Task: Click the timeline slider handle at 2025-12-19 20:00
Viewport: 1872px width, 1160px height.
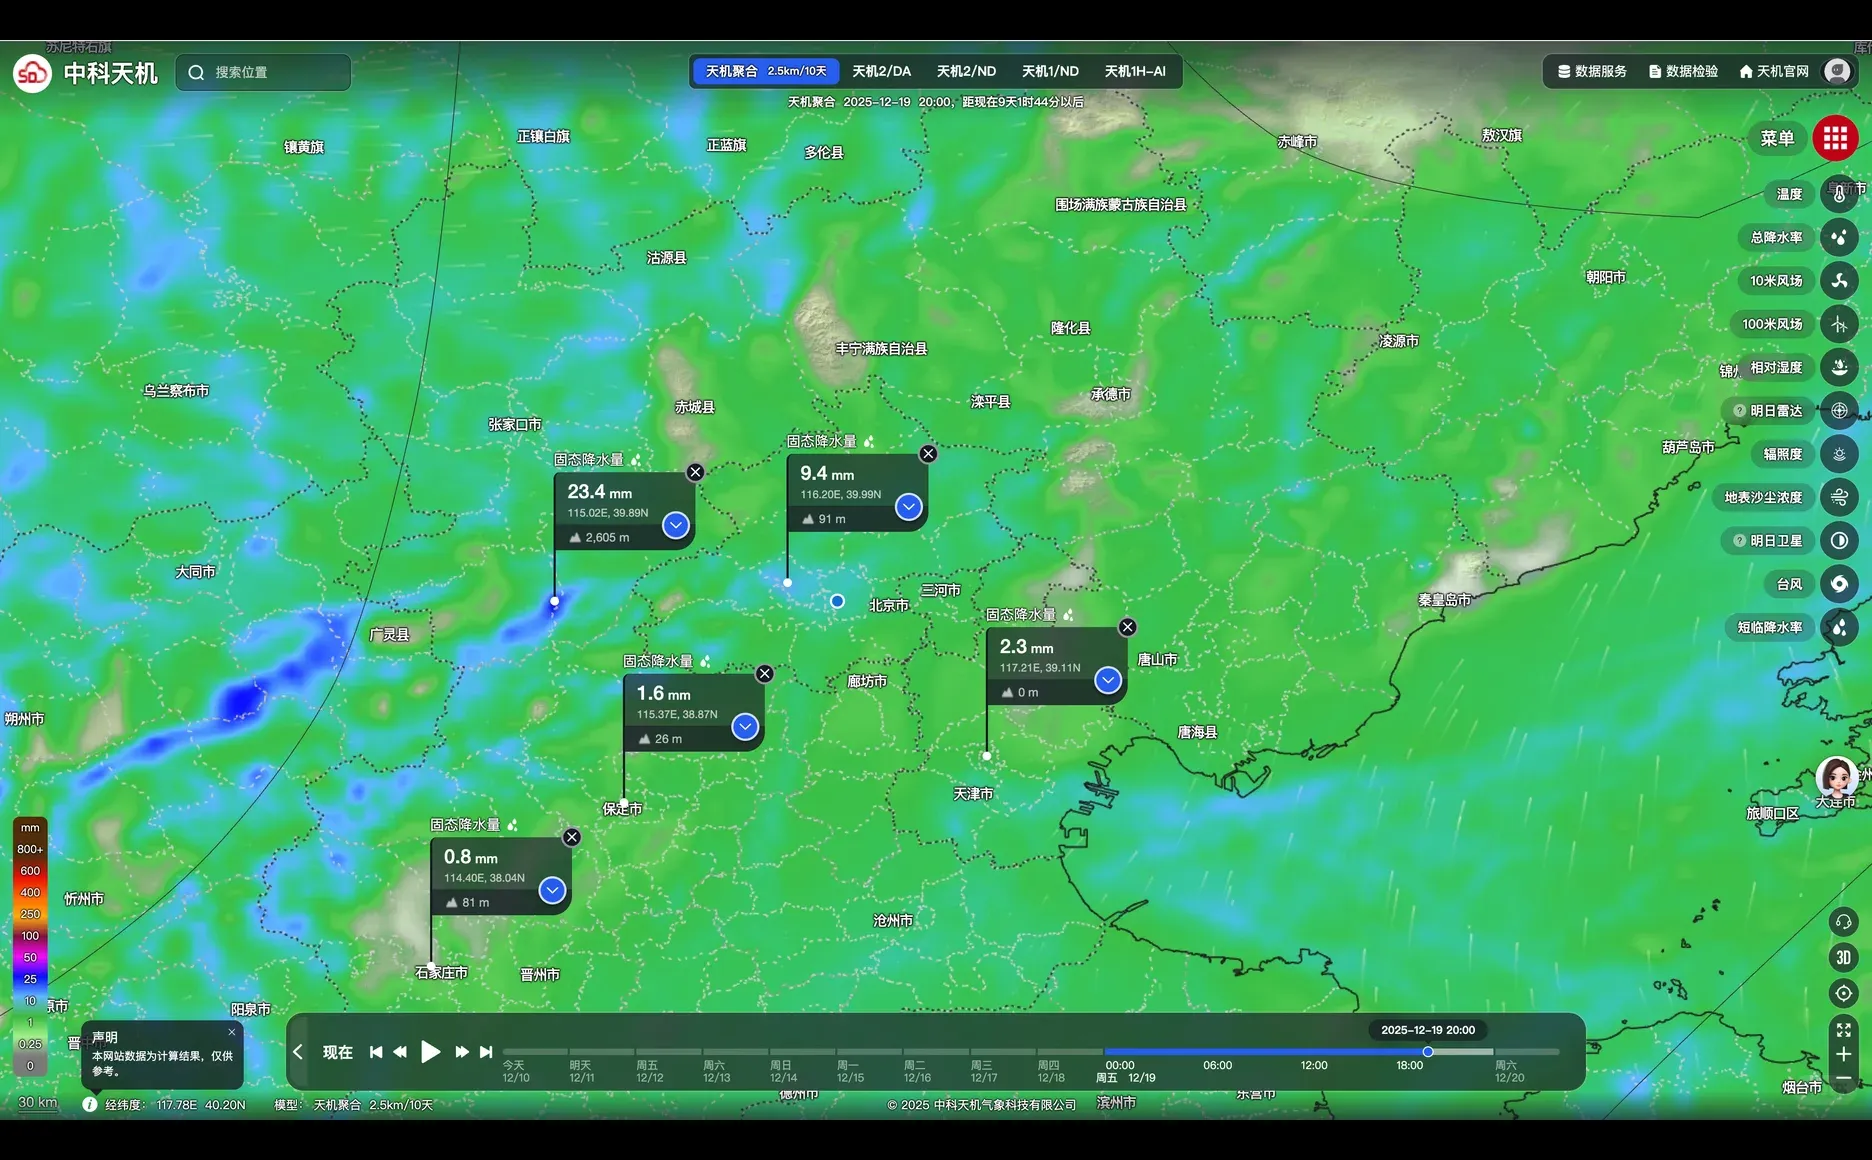Action: pyautogui.click(x=1428, y=1052)
